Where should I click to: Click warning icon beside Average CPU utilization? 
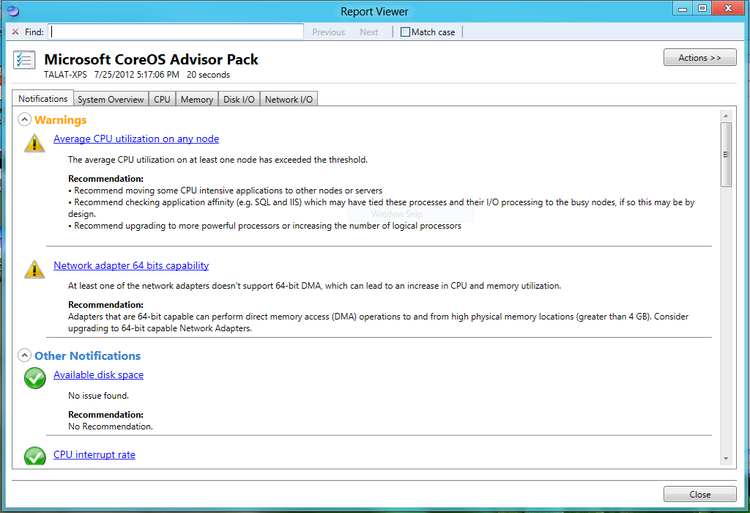pos(34,143)
